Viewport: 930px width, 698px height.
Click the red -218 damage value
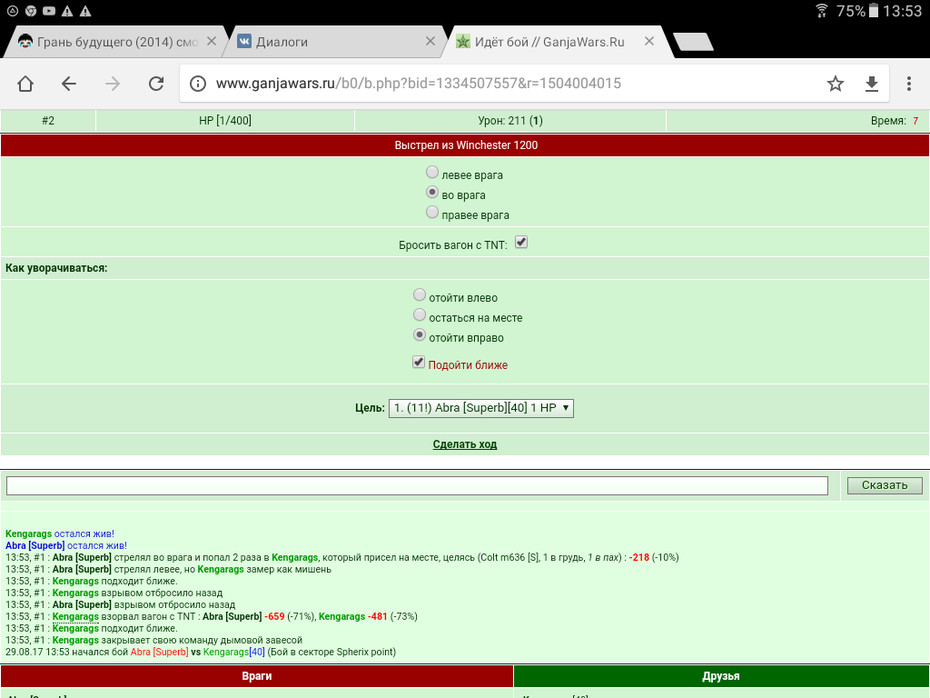coord(639,557)
